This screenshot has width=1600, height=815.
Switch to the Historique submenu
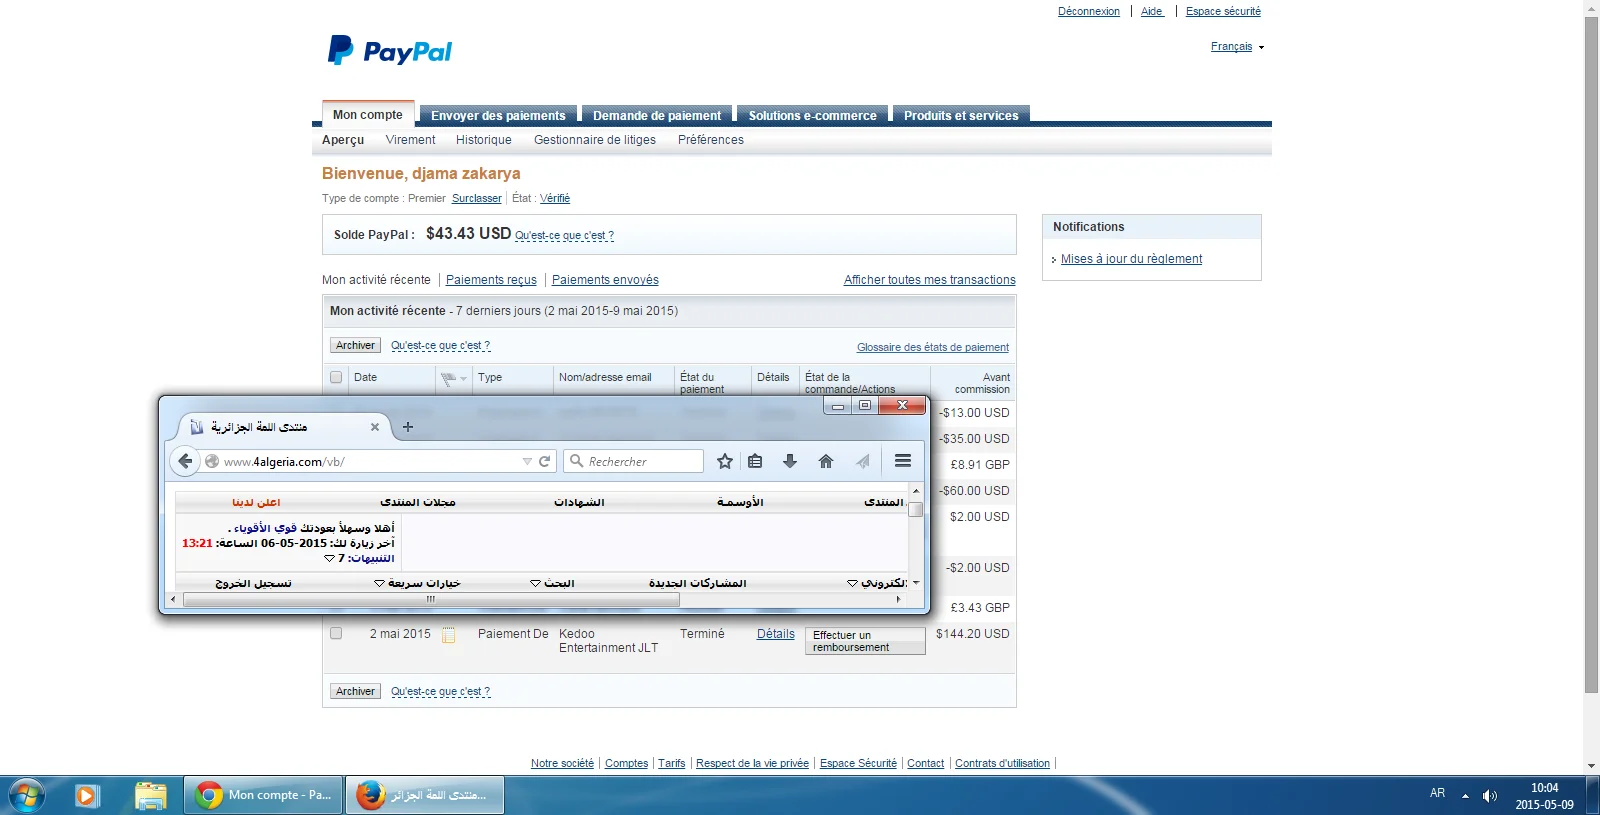[483, 140]
